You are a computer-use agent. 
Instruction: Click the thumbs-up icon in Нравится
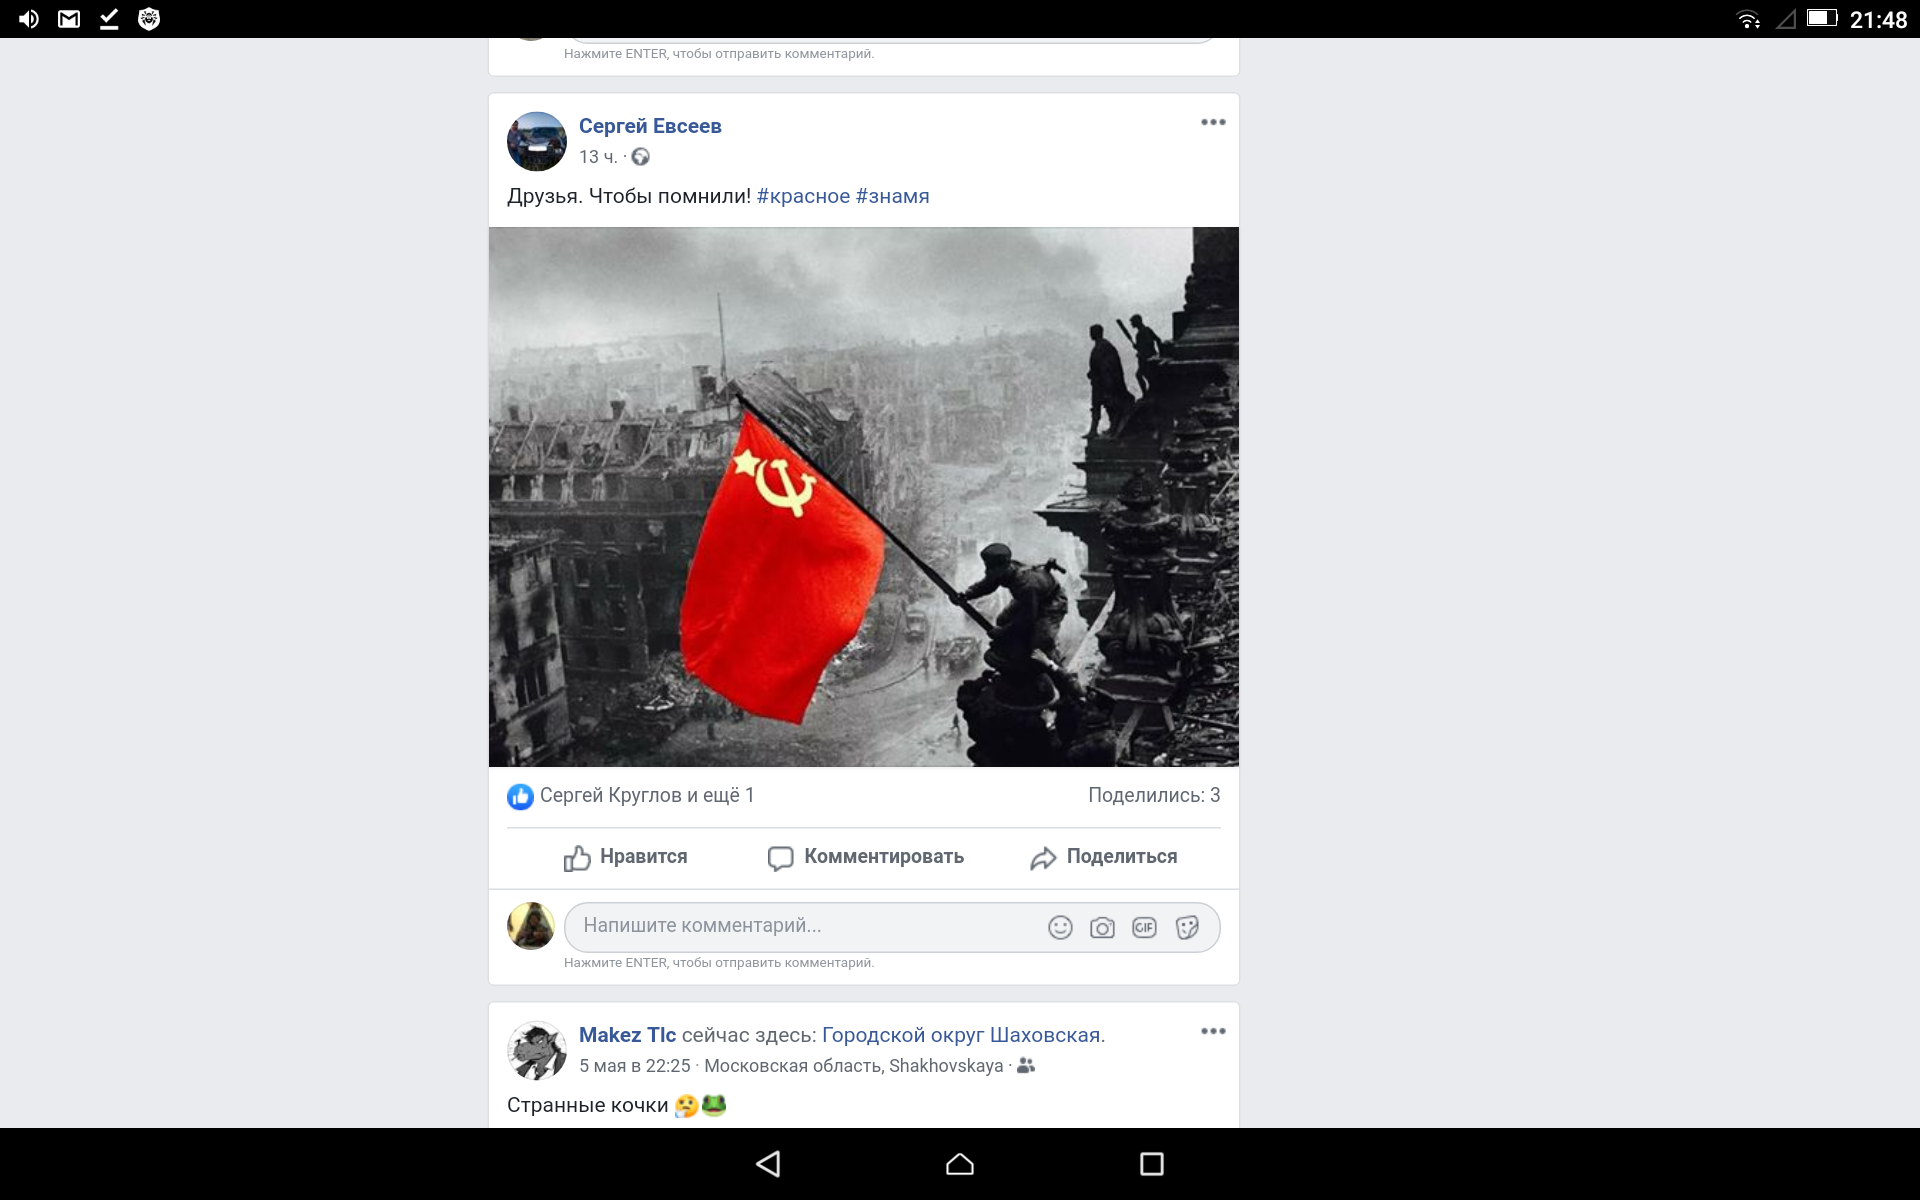(577, 857)
